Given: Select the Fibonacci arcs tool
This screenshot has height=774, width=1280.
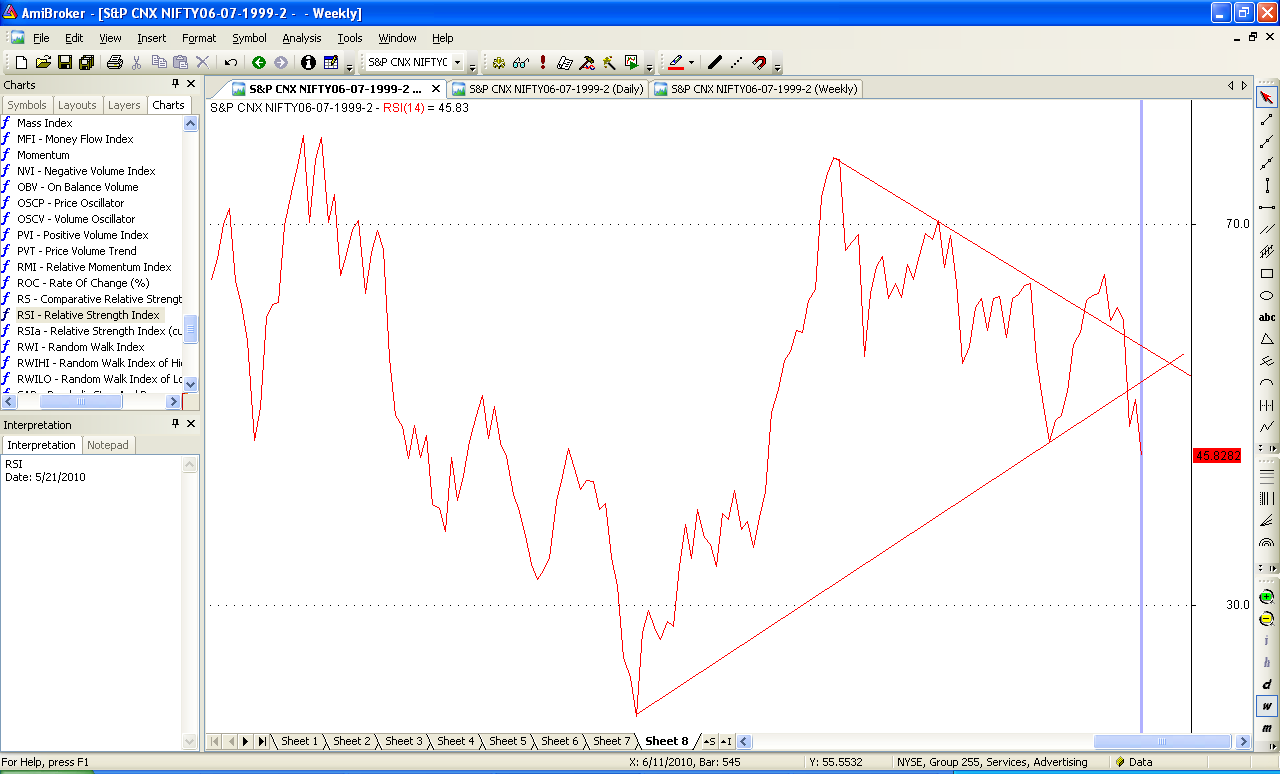Looking at the screenshot, I should (1267, 543).
